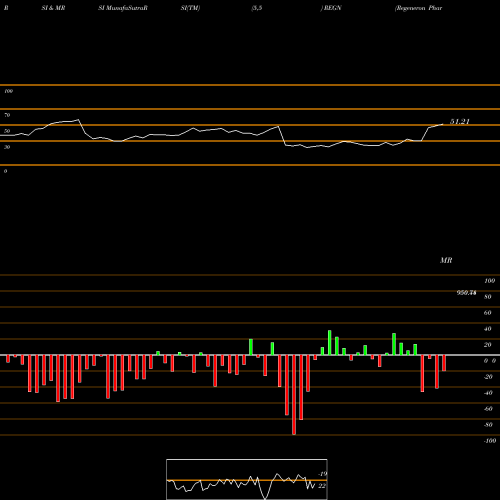Click the '-80' axis label on MR panel
Image resolution: width=500 pixels, height=500 pixels.
(488, 425)
